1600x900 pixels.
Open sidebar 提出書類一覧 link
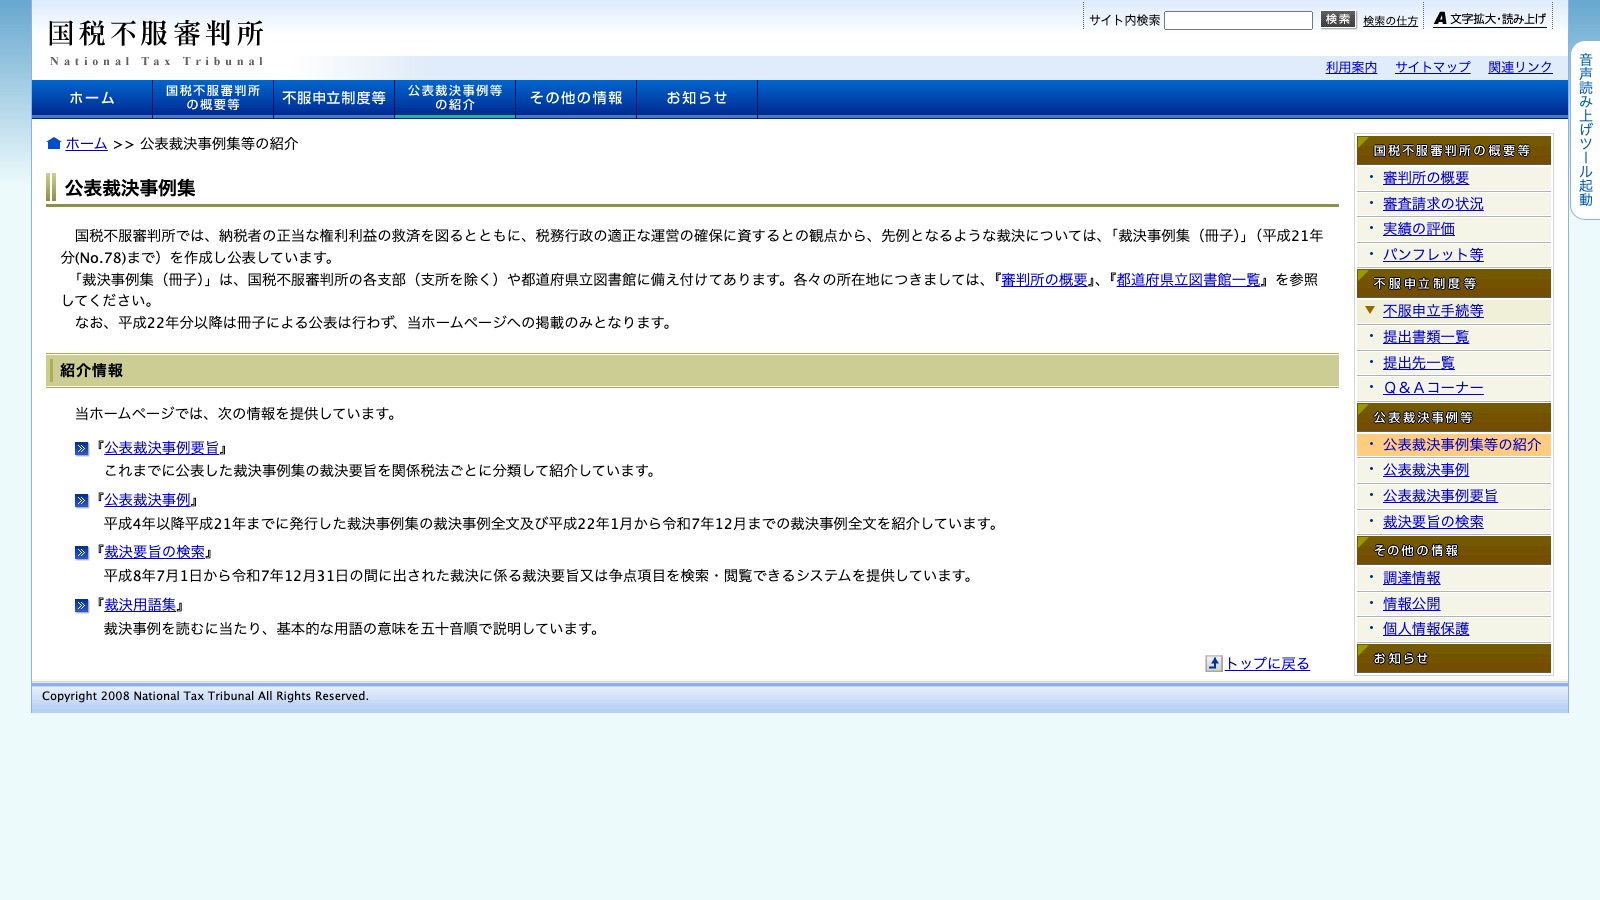point(1426,337)
